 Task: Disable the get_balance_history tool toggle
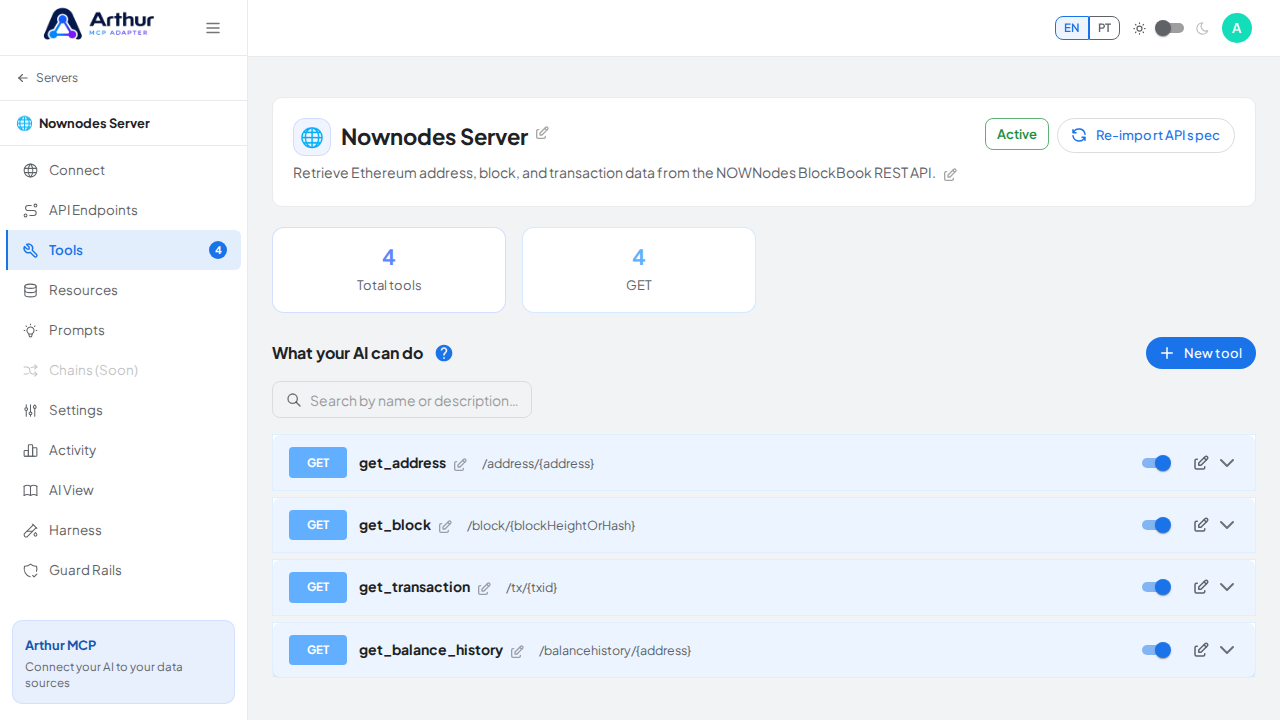[1156, 650]
